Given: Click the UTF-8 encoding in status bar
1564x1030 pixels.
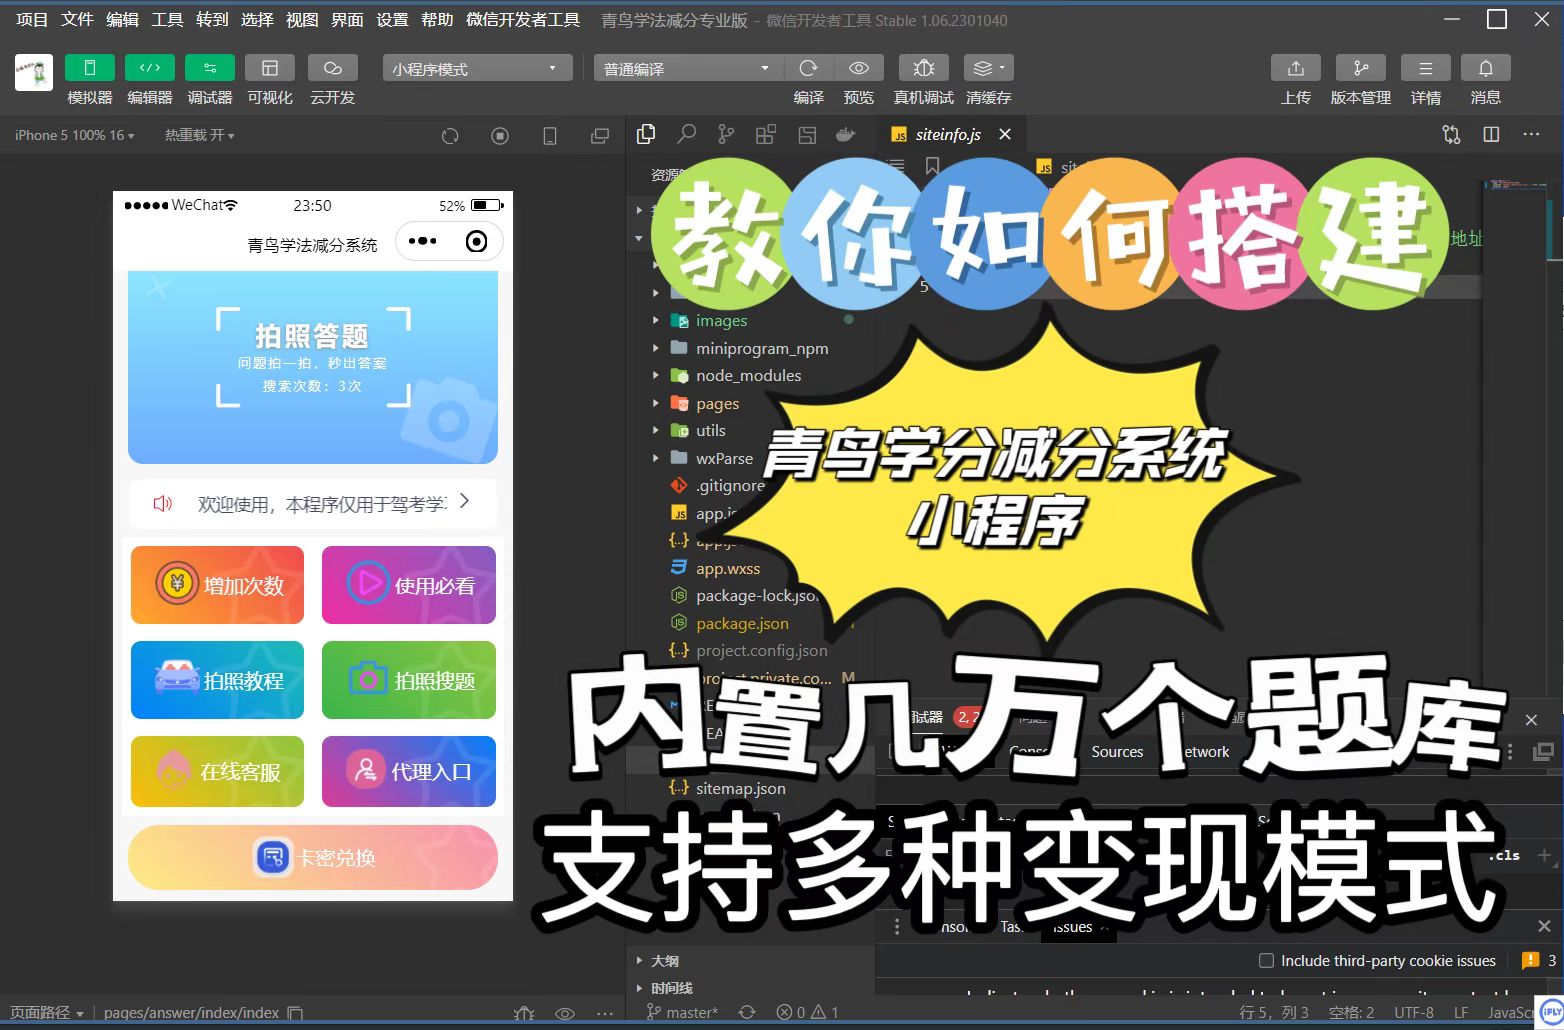Looking at the screenshot, I should click(1414, 1012).
